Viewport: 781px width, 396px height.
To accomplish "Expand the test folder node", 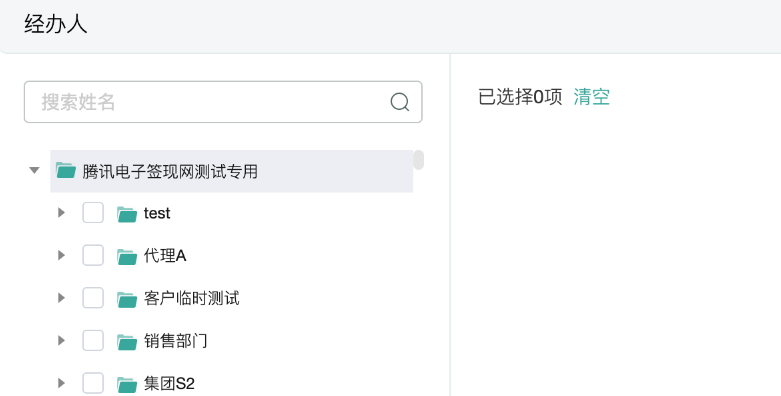I will (x=61, y=213).
